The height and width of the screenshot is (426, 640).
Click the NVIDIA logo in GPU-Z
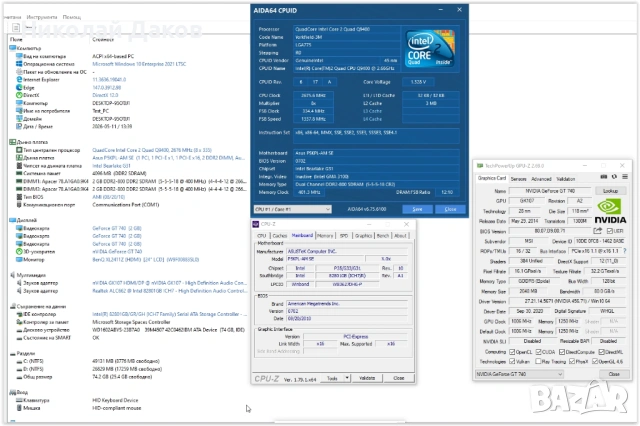coord(610,211)
